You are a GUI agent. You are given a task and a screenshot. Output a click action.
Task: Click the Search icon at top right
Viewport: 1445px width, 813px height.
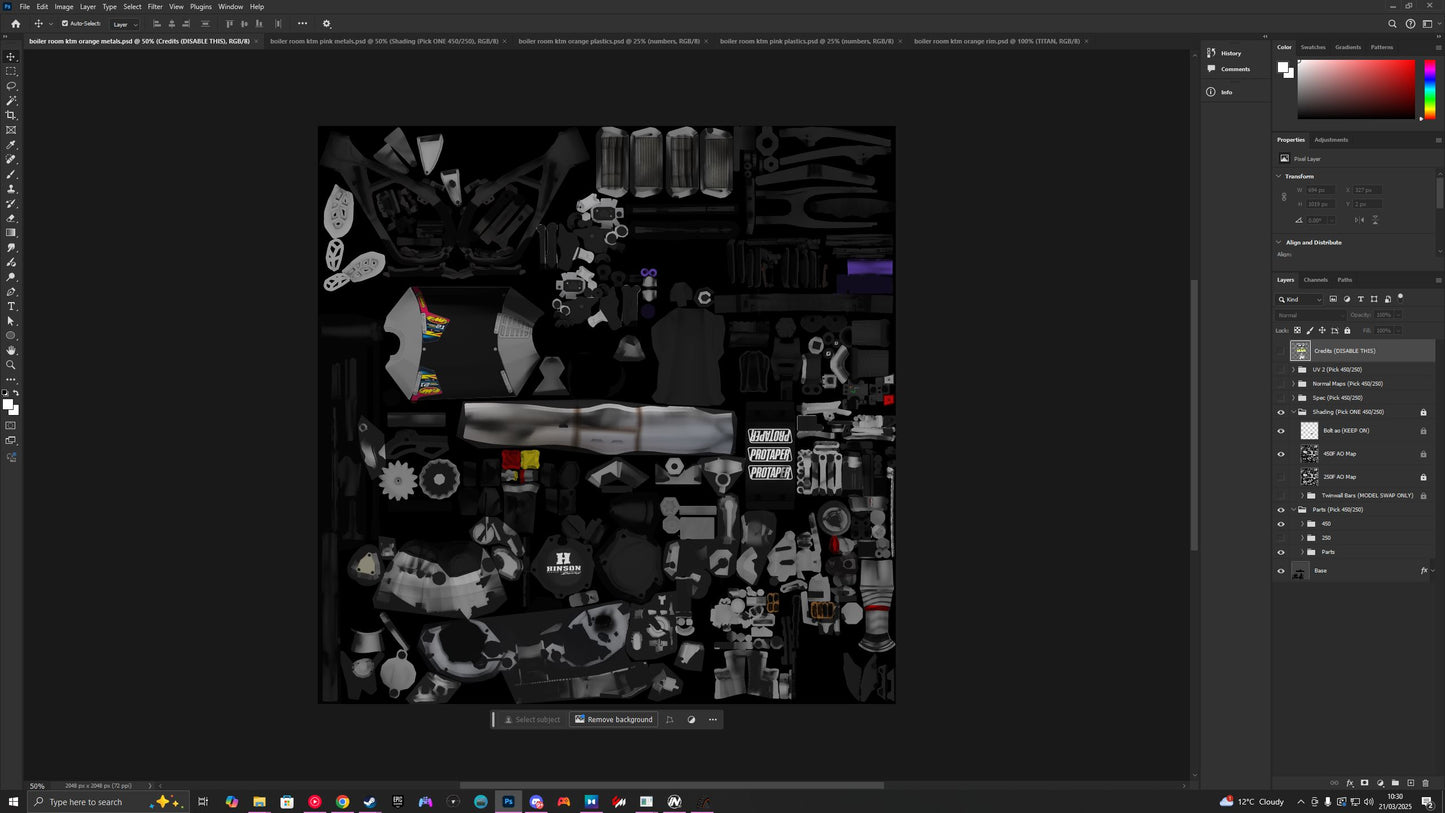point(1392,24)
